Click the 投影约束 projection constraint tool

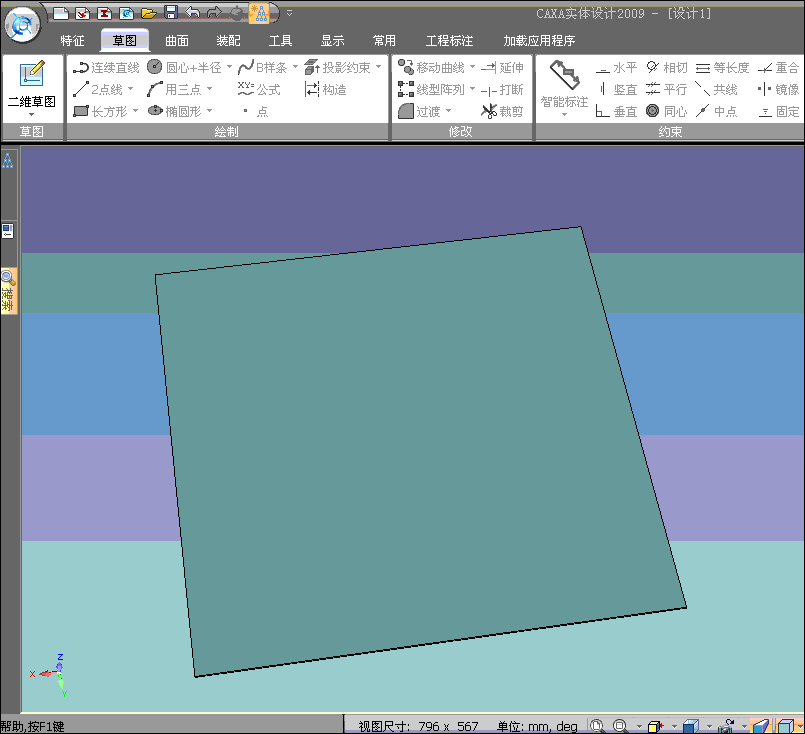click(337, 67)
